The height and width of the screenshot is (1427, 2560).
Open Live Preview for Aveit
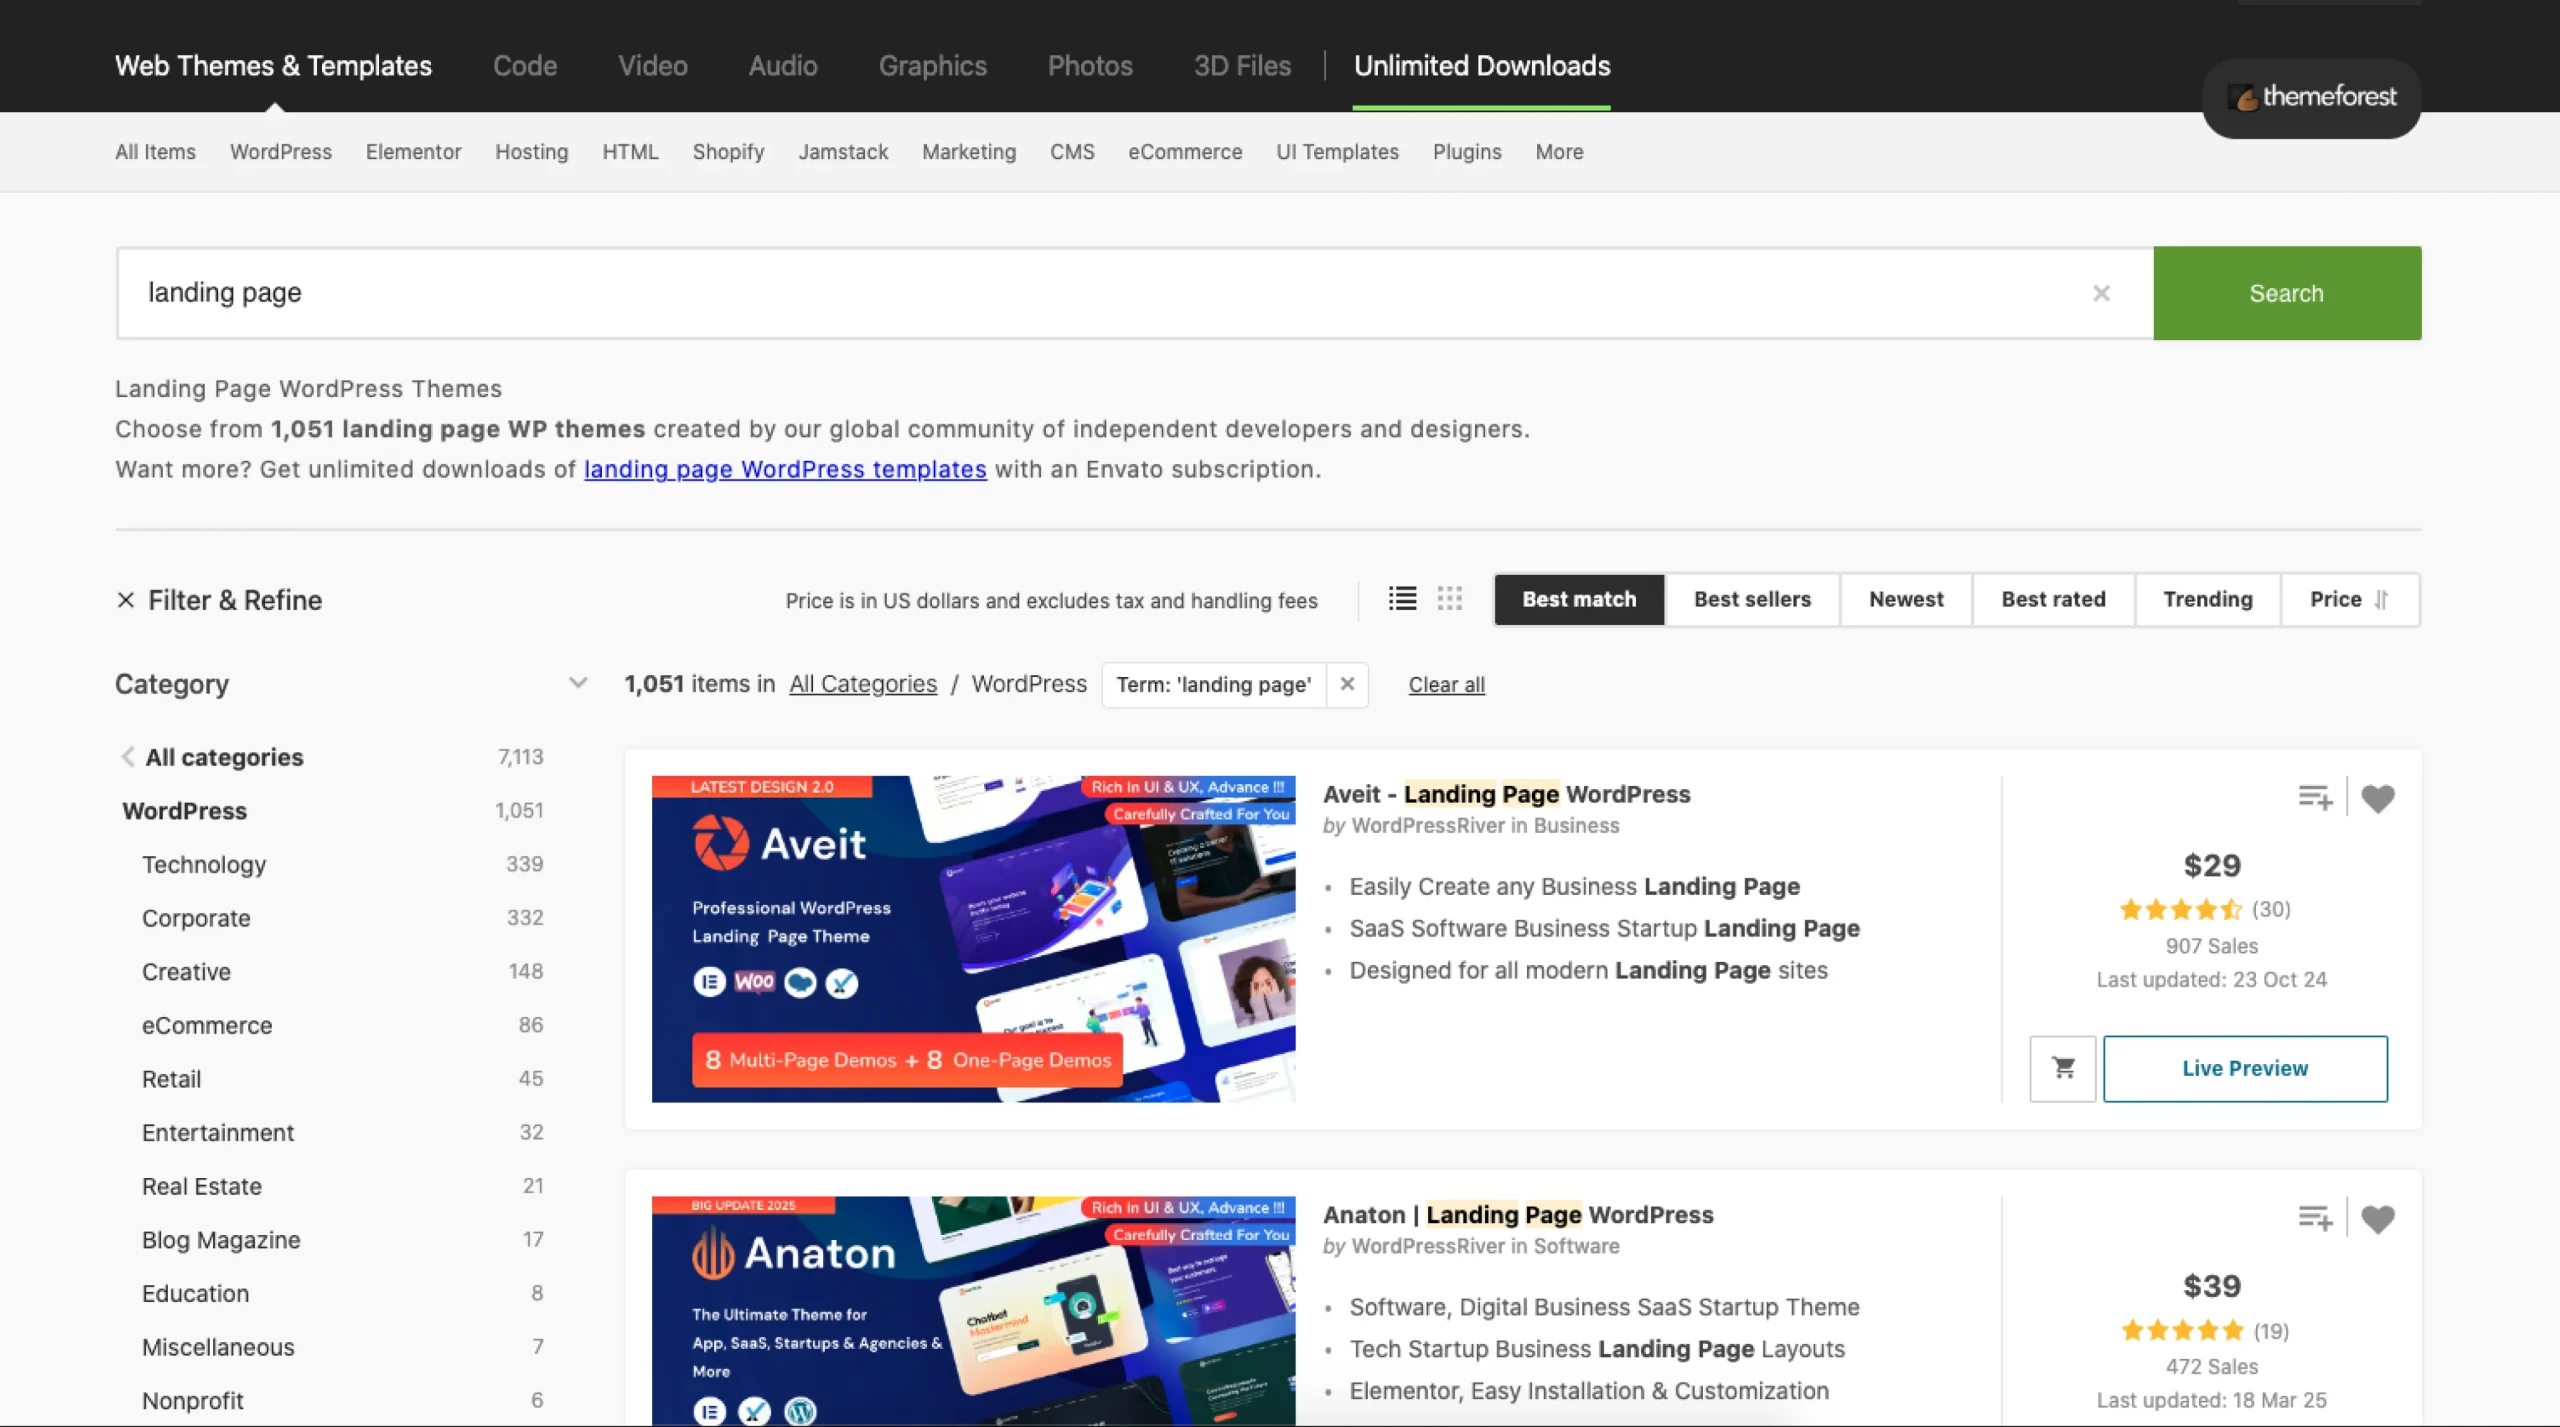[x=2245, y=1068]
